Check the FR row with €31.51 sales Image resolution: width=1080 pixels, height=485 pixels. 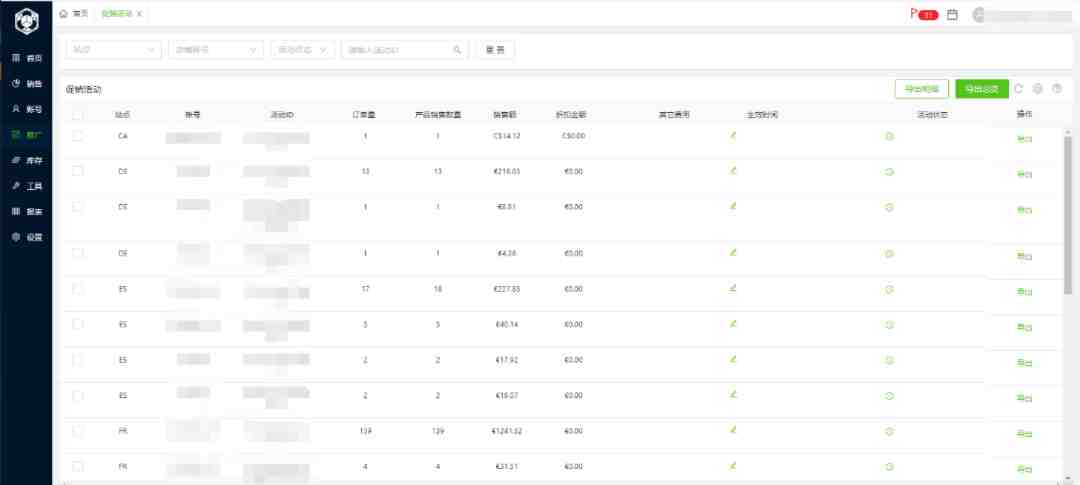77,466
